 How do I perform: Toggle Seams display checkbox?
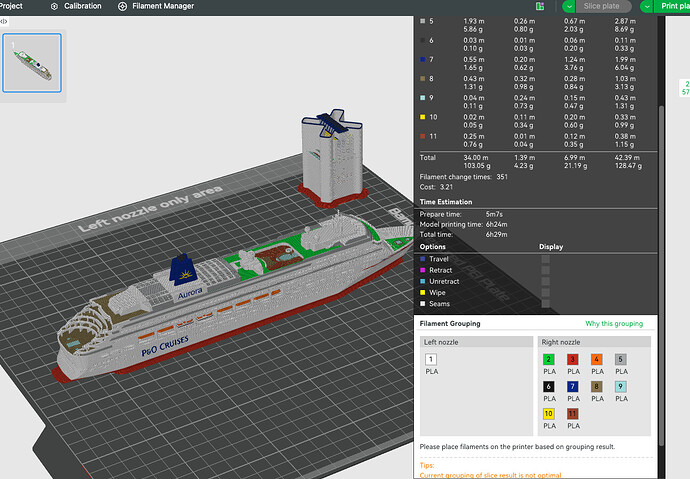click(x=546, y=303)
